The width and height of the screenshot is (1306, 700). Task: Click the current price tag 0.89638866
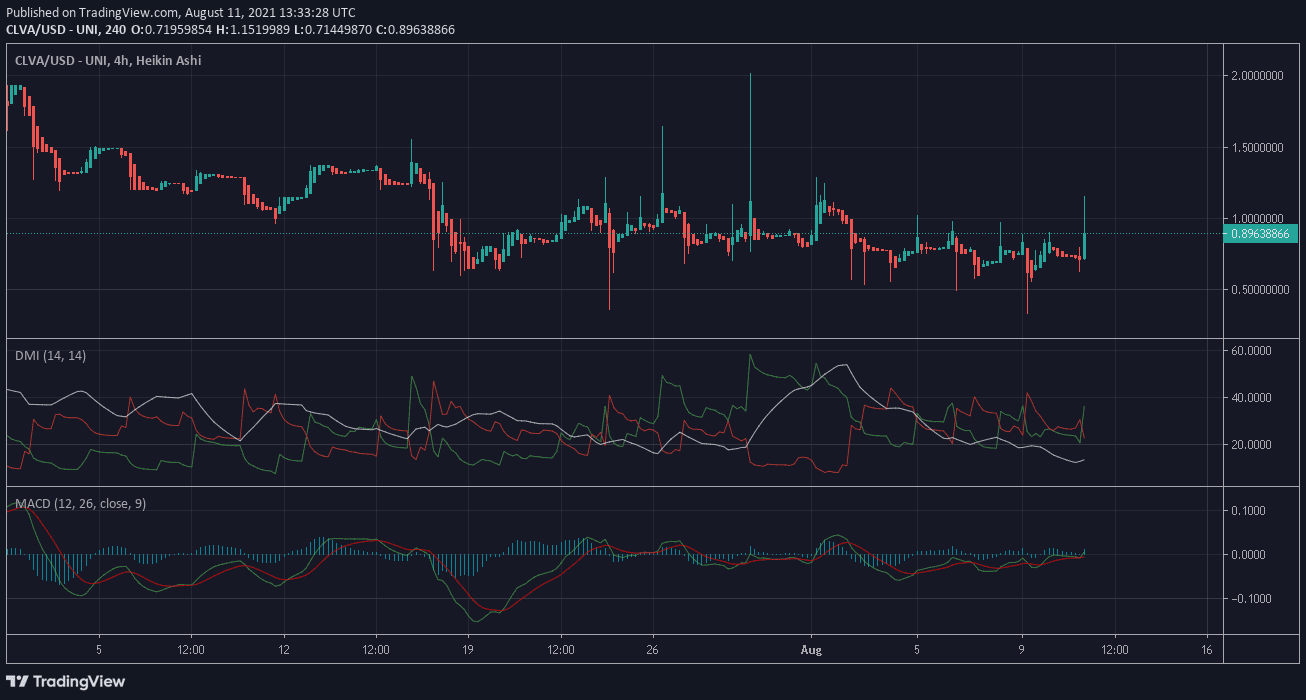pos(1261,233)
